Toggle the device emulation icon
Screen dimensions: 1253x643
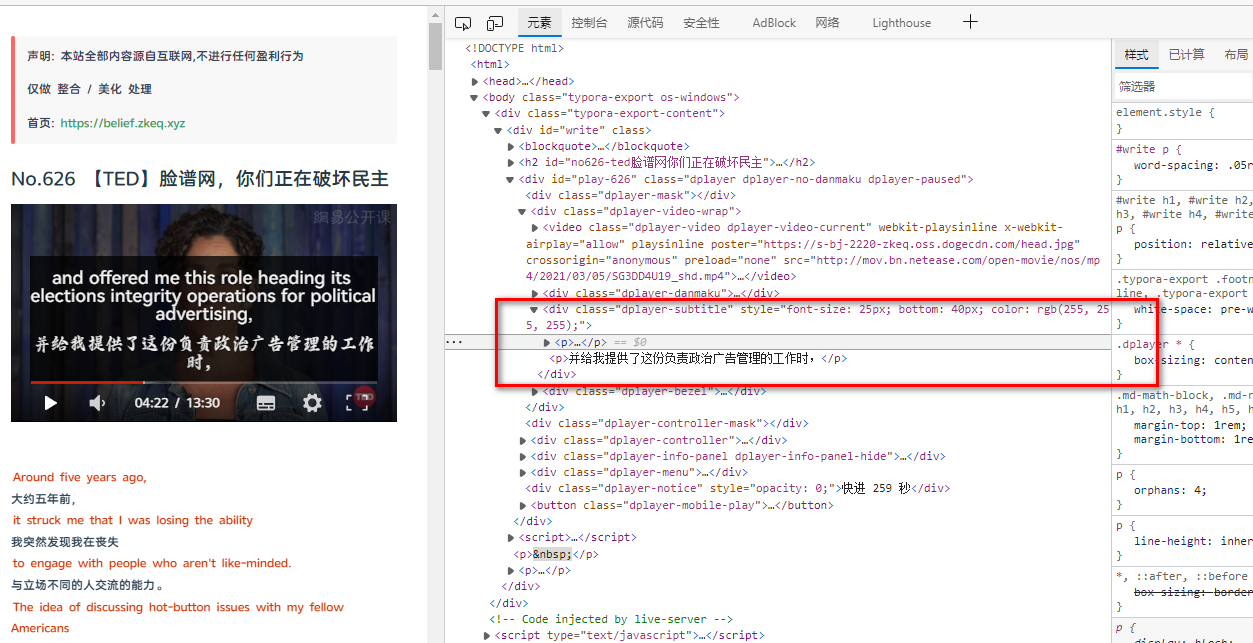(x=495, y=23)
